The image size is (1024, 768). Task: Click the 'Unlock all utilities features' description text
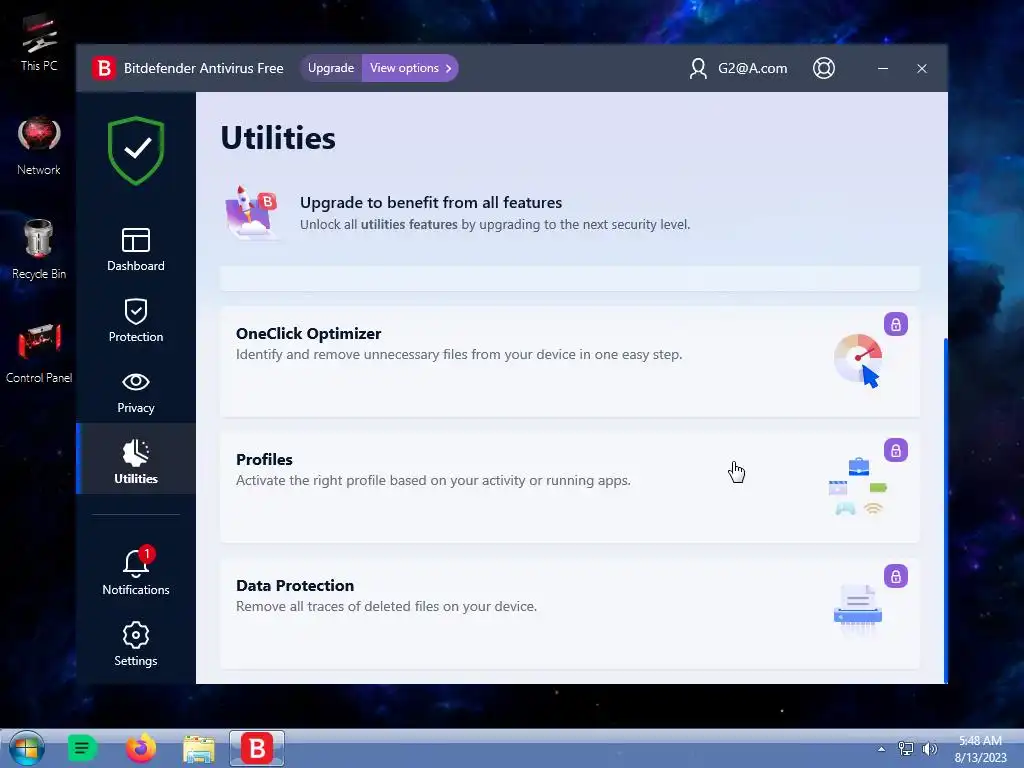[x=494, y=225]
